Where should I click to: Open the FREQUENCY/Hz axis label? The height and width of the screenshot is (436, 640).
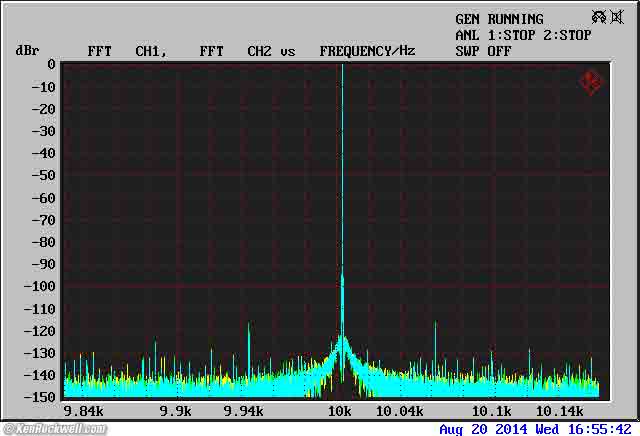[x=367, y=50]
